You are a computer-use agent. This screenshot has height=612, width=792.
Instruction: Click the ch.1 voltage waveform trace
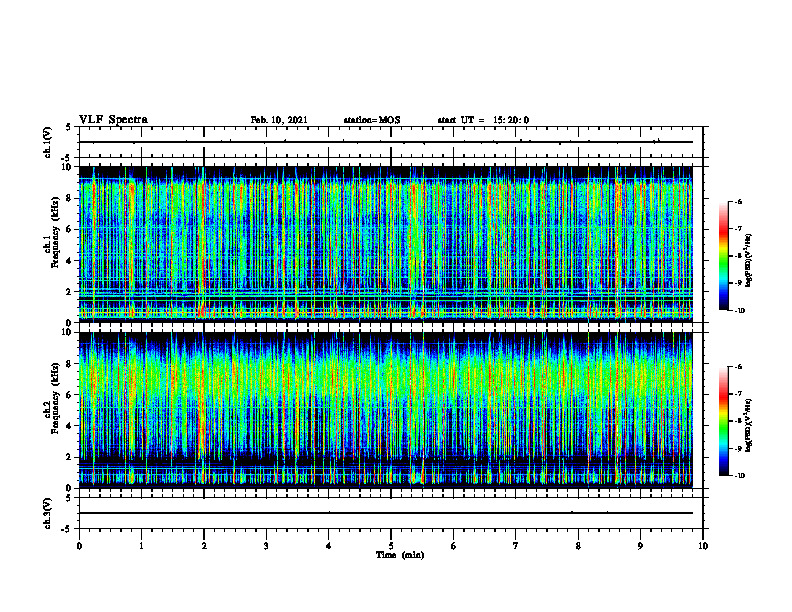pos(385,142)
